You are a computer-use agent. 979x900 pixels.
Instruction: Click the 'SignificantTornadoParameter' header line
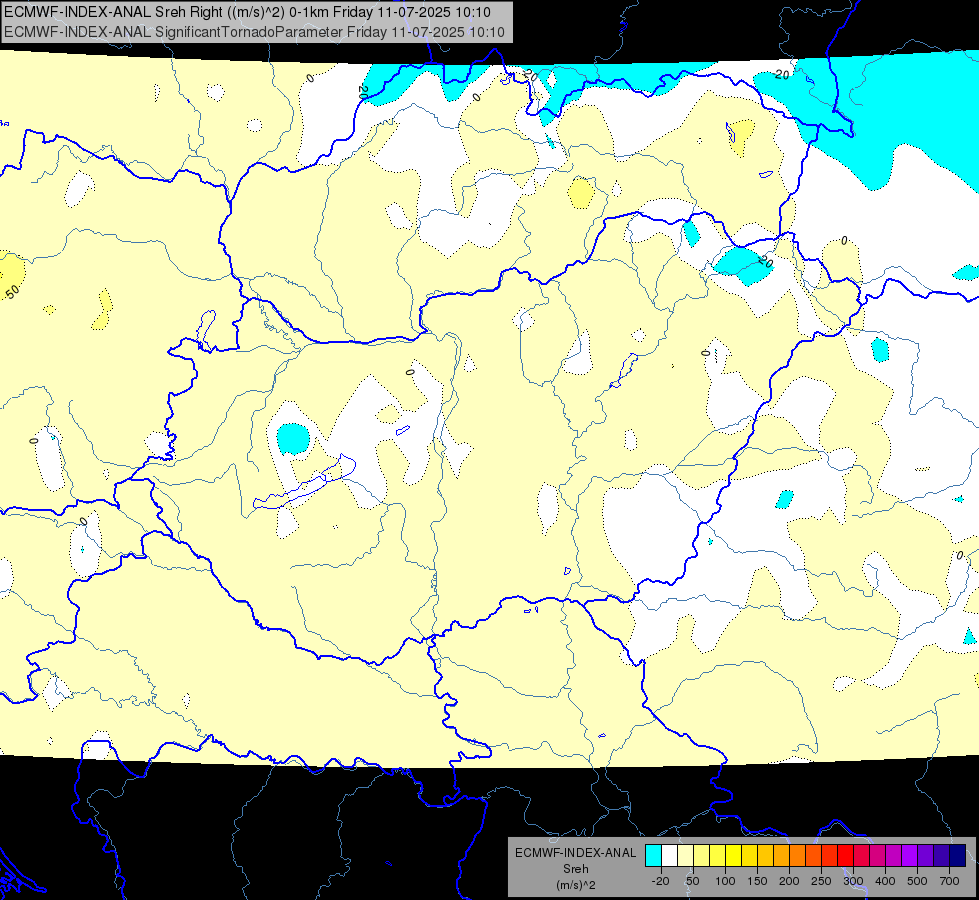pos(254,32)
